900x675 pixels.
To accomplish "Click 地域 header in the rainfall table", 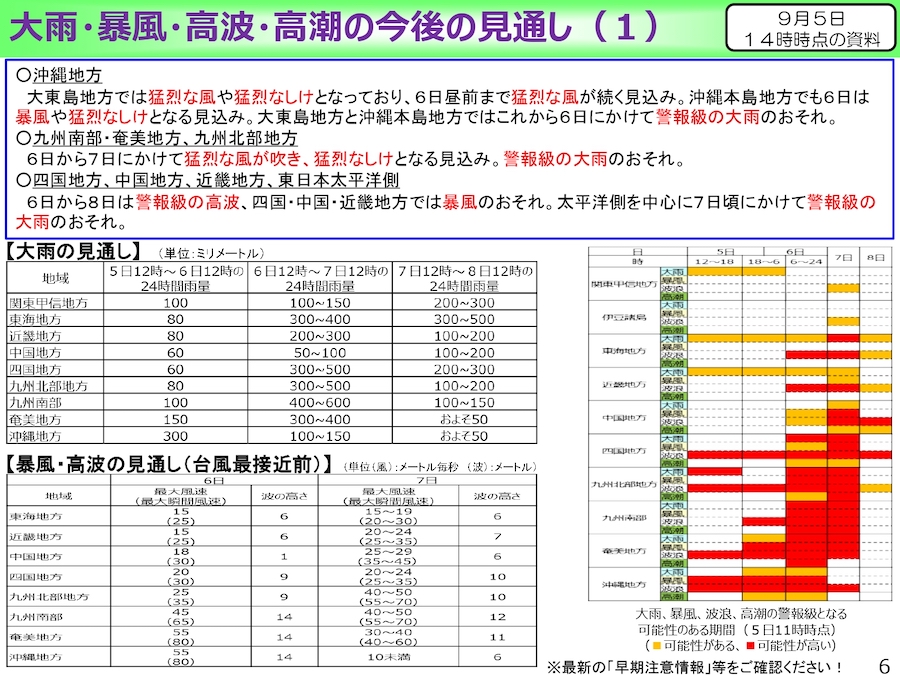I will [55, 278].
